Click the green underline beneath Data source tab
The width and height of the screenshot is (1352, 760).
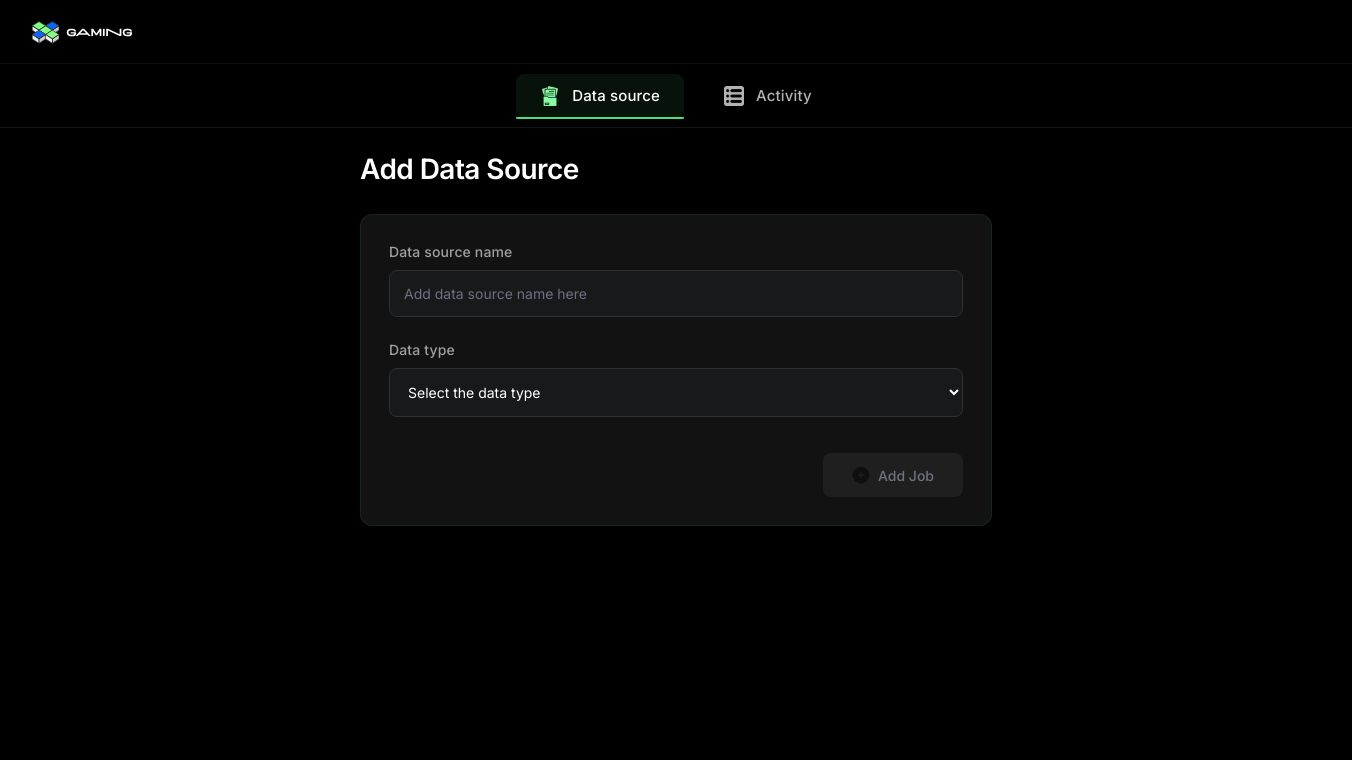[600, 118]
